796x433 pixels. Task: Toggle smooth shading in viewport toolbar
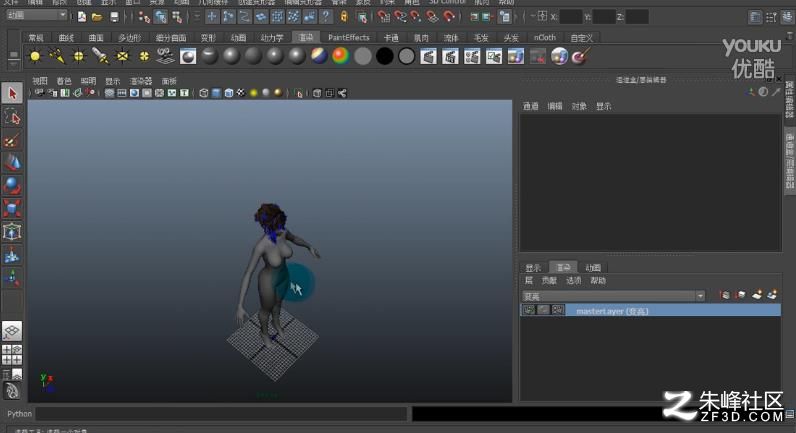[x=216, y=93]
